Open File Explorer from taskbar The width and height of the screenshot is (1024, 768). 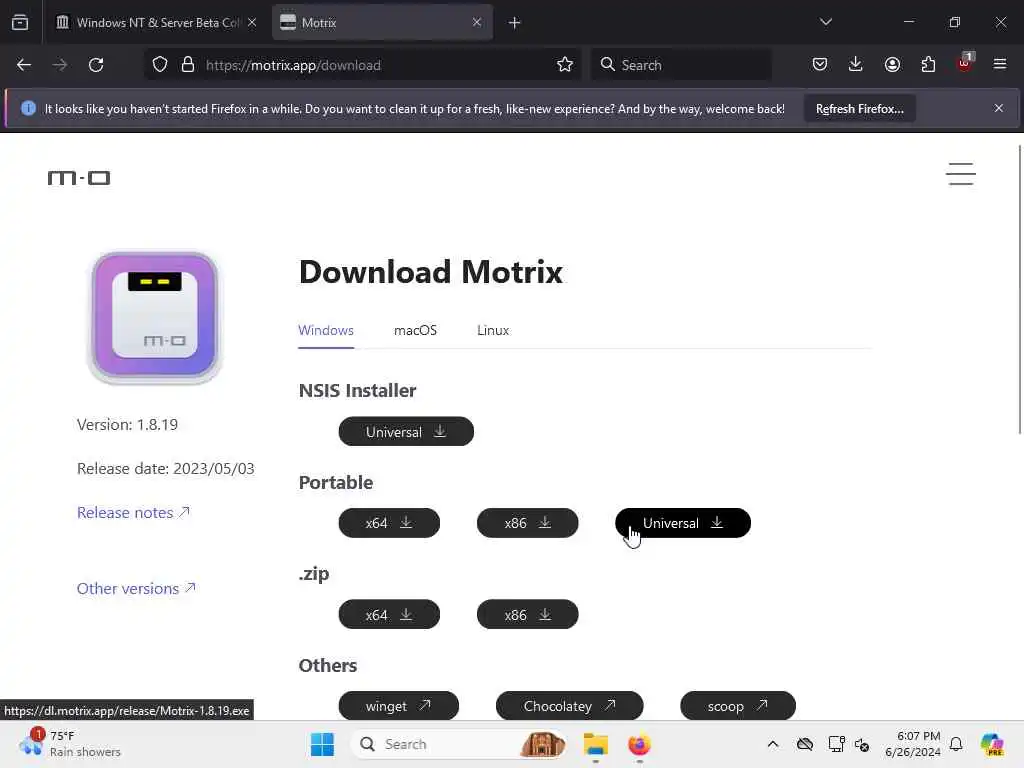pyautogui.click(x=596, y=744)
